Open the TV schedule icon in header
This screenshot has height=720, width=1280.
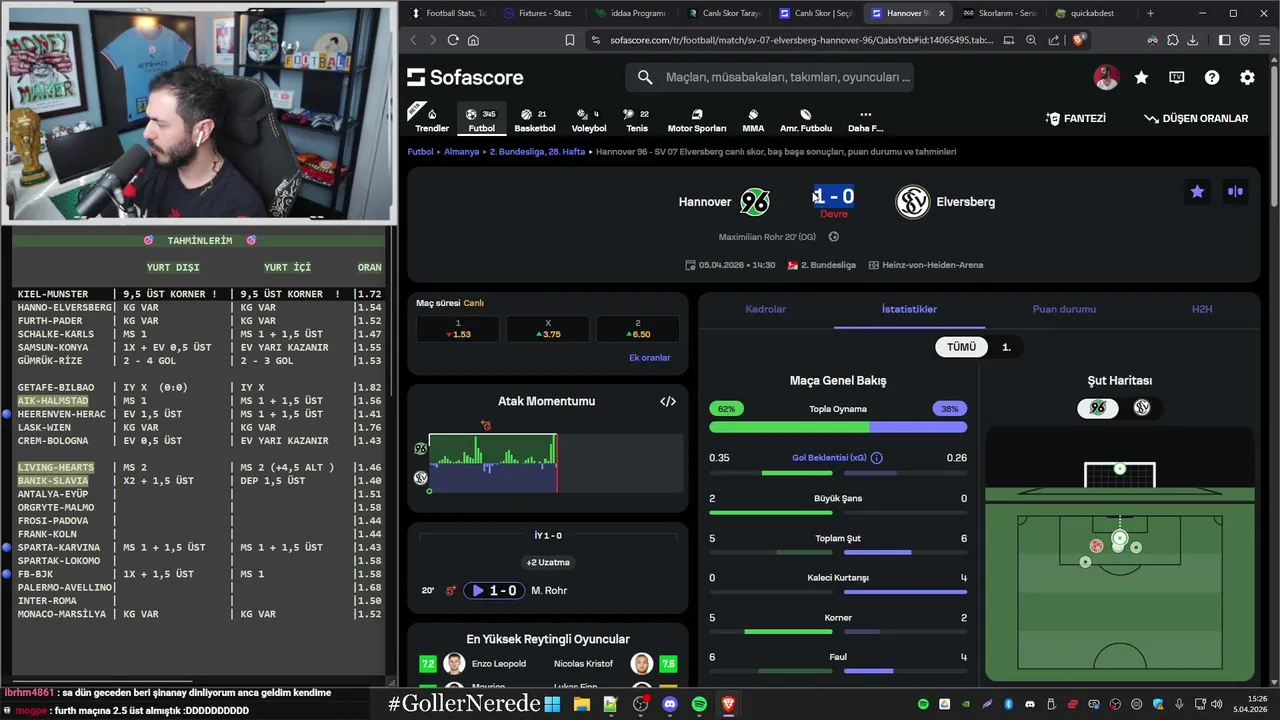(x=1177, y=77)
